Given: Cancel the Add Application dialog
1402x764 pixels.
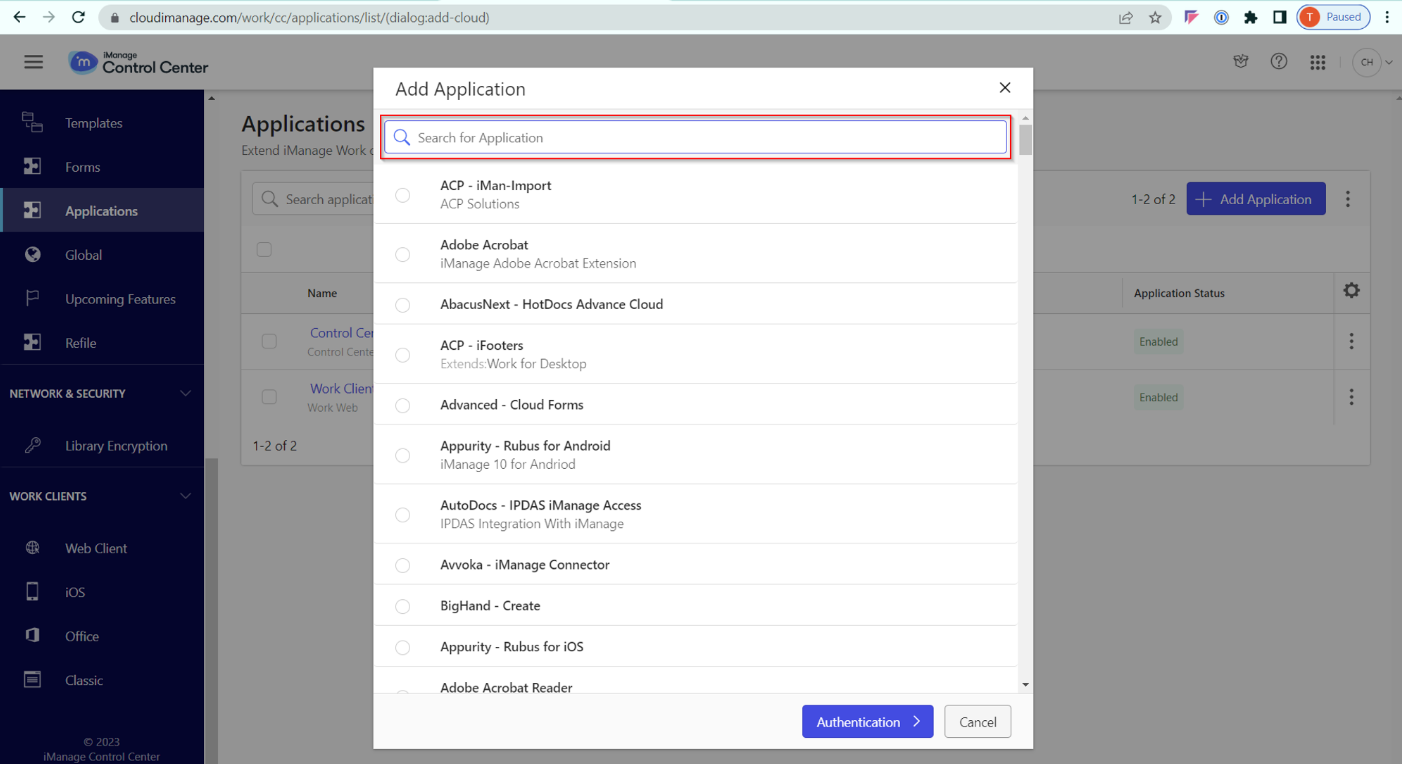Looking at the screenshot, I should click(977, 721).
